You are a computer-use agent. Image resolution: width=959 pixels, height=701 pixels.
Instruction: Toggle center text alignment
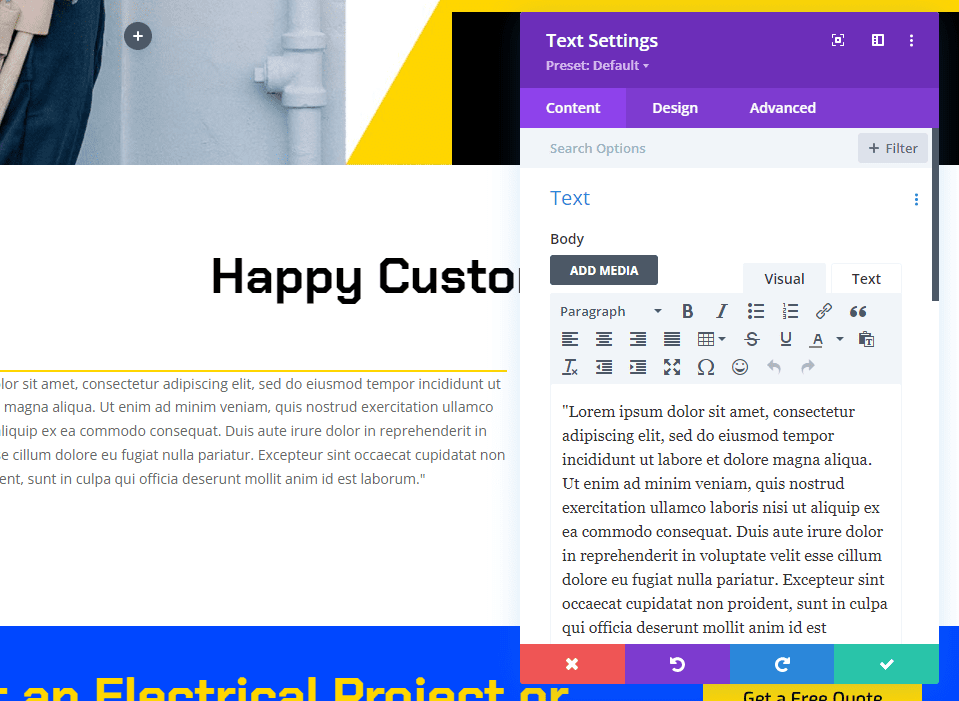point(604,339)
